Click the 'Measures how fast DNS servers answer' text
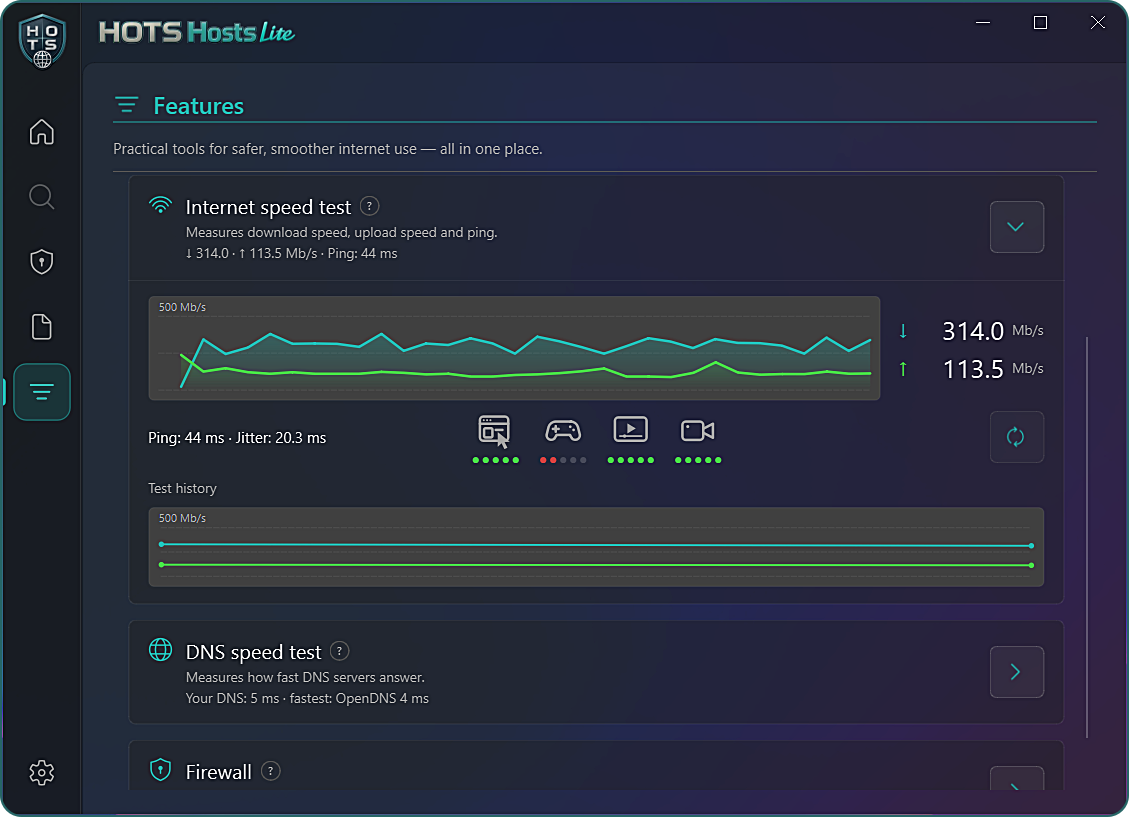This screenshot has width=1129, height=817. (x=305, y=677)
